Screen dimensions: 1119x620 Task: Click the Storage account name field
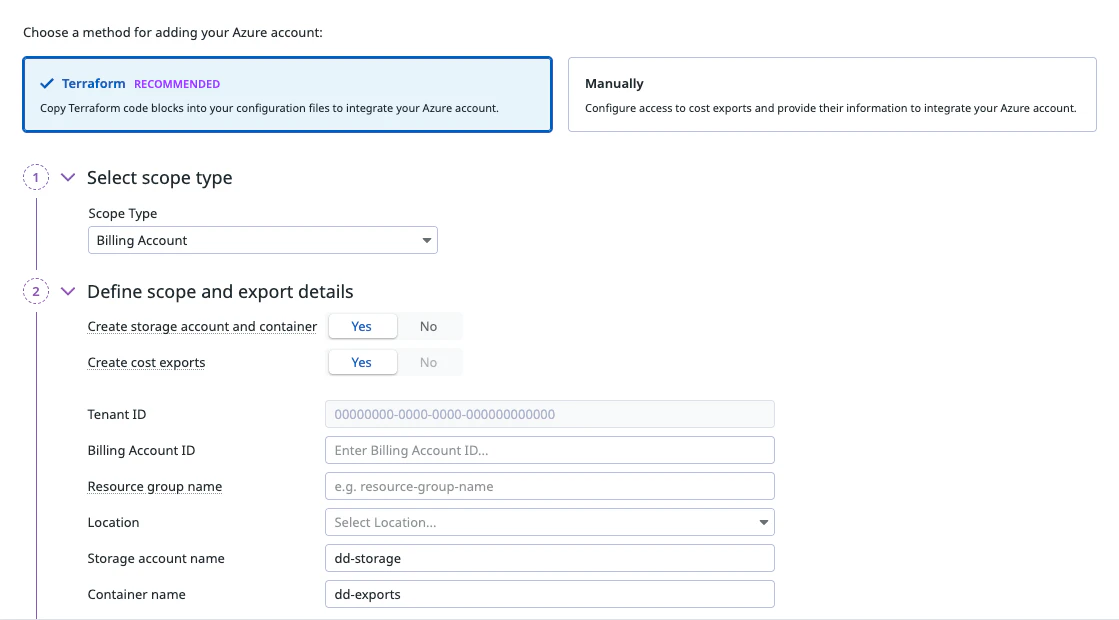pyautogui.click(x=549, y=558)
